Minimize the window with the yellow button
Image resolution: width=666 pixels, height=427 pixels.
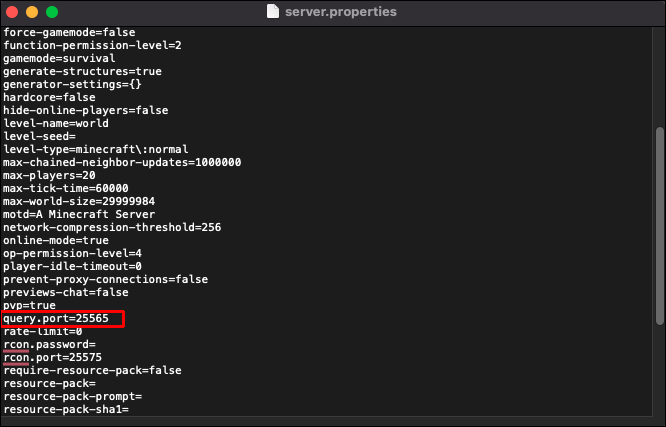click(x=32, y=12)
